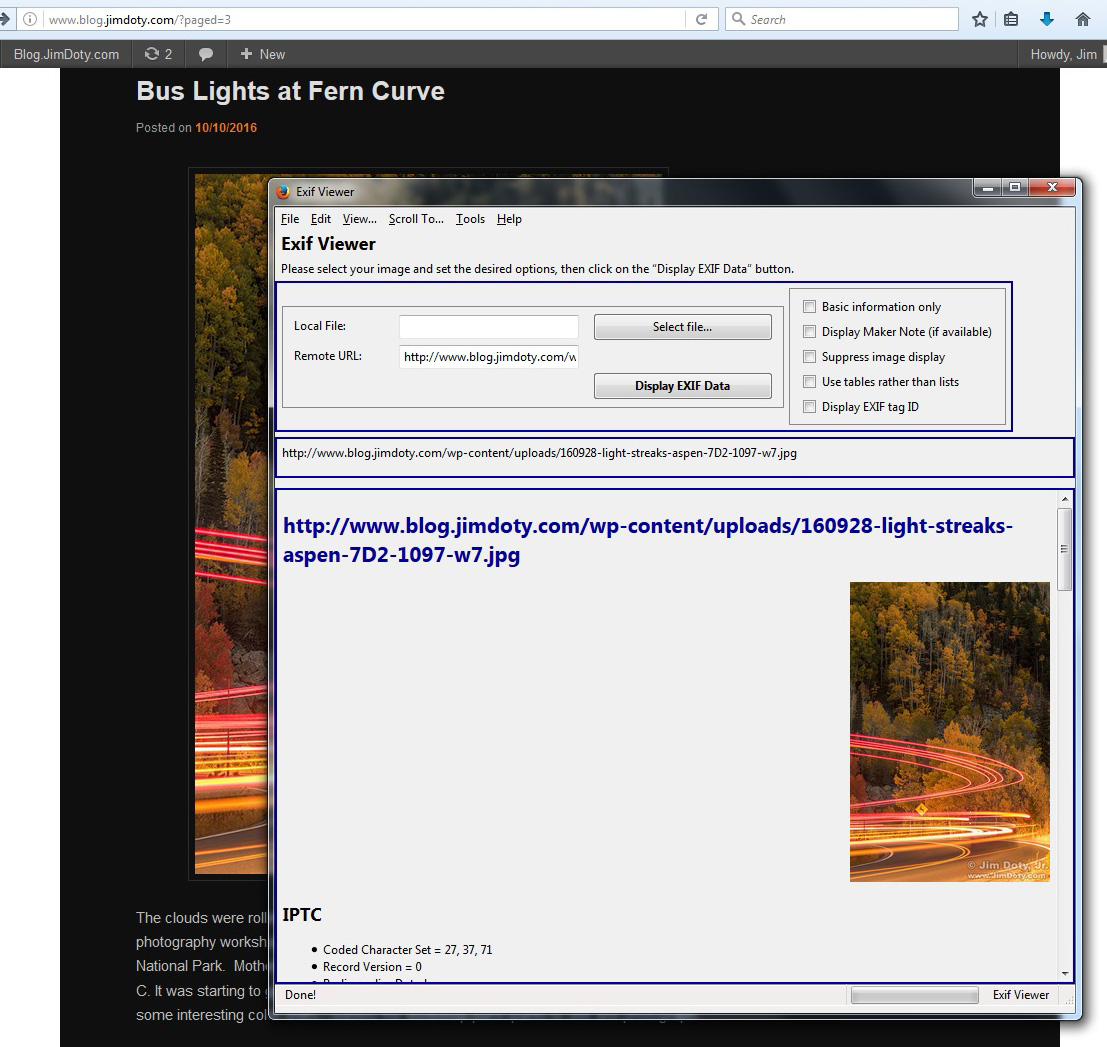Screen dimensions: 1107x1047
Task: Close the Exif Viewer window
Action: [1052, 187]
